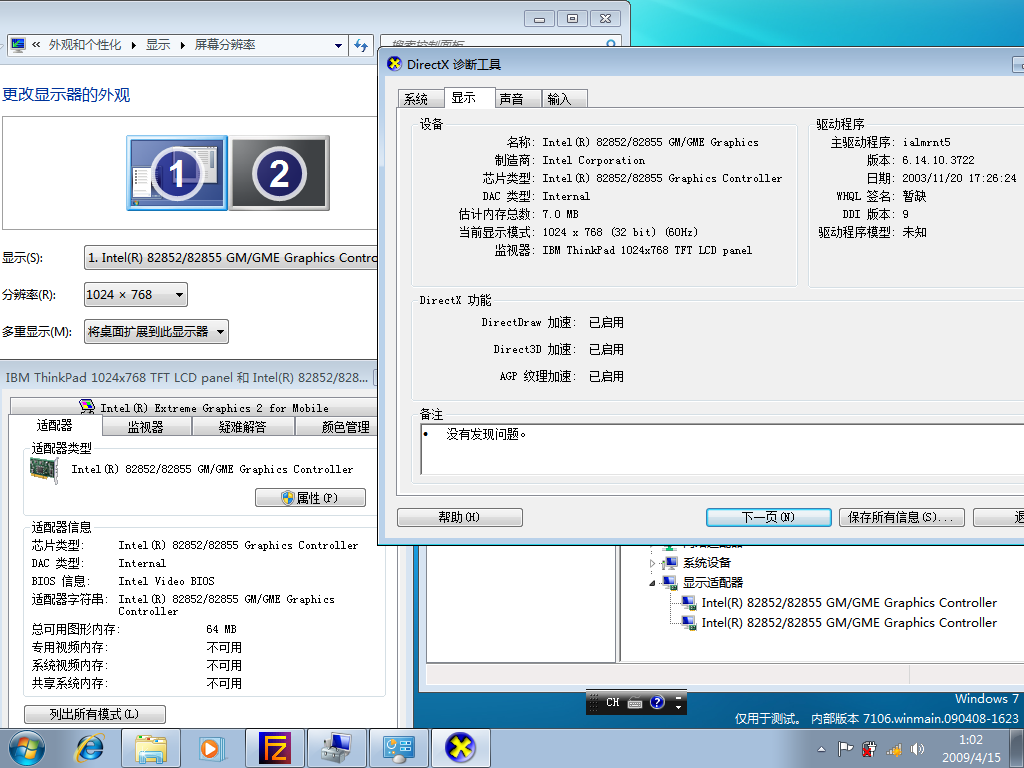
Task: Click Action Center flag tray icon
Action: click(x=846, y=749)
